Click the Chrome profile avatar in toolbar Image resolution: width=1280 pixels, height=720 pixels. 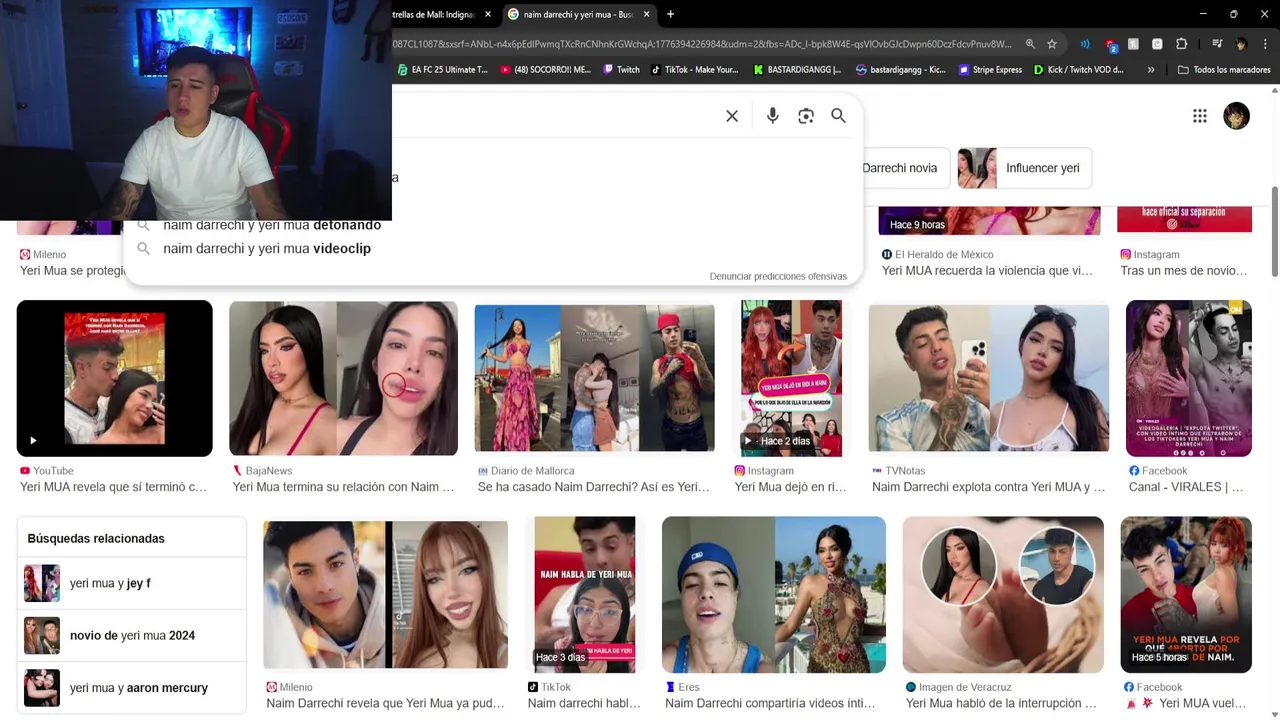(1241, 44)
